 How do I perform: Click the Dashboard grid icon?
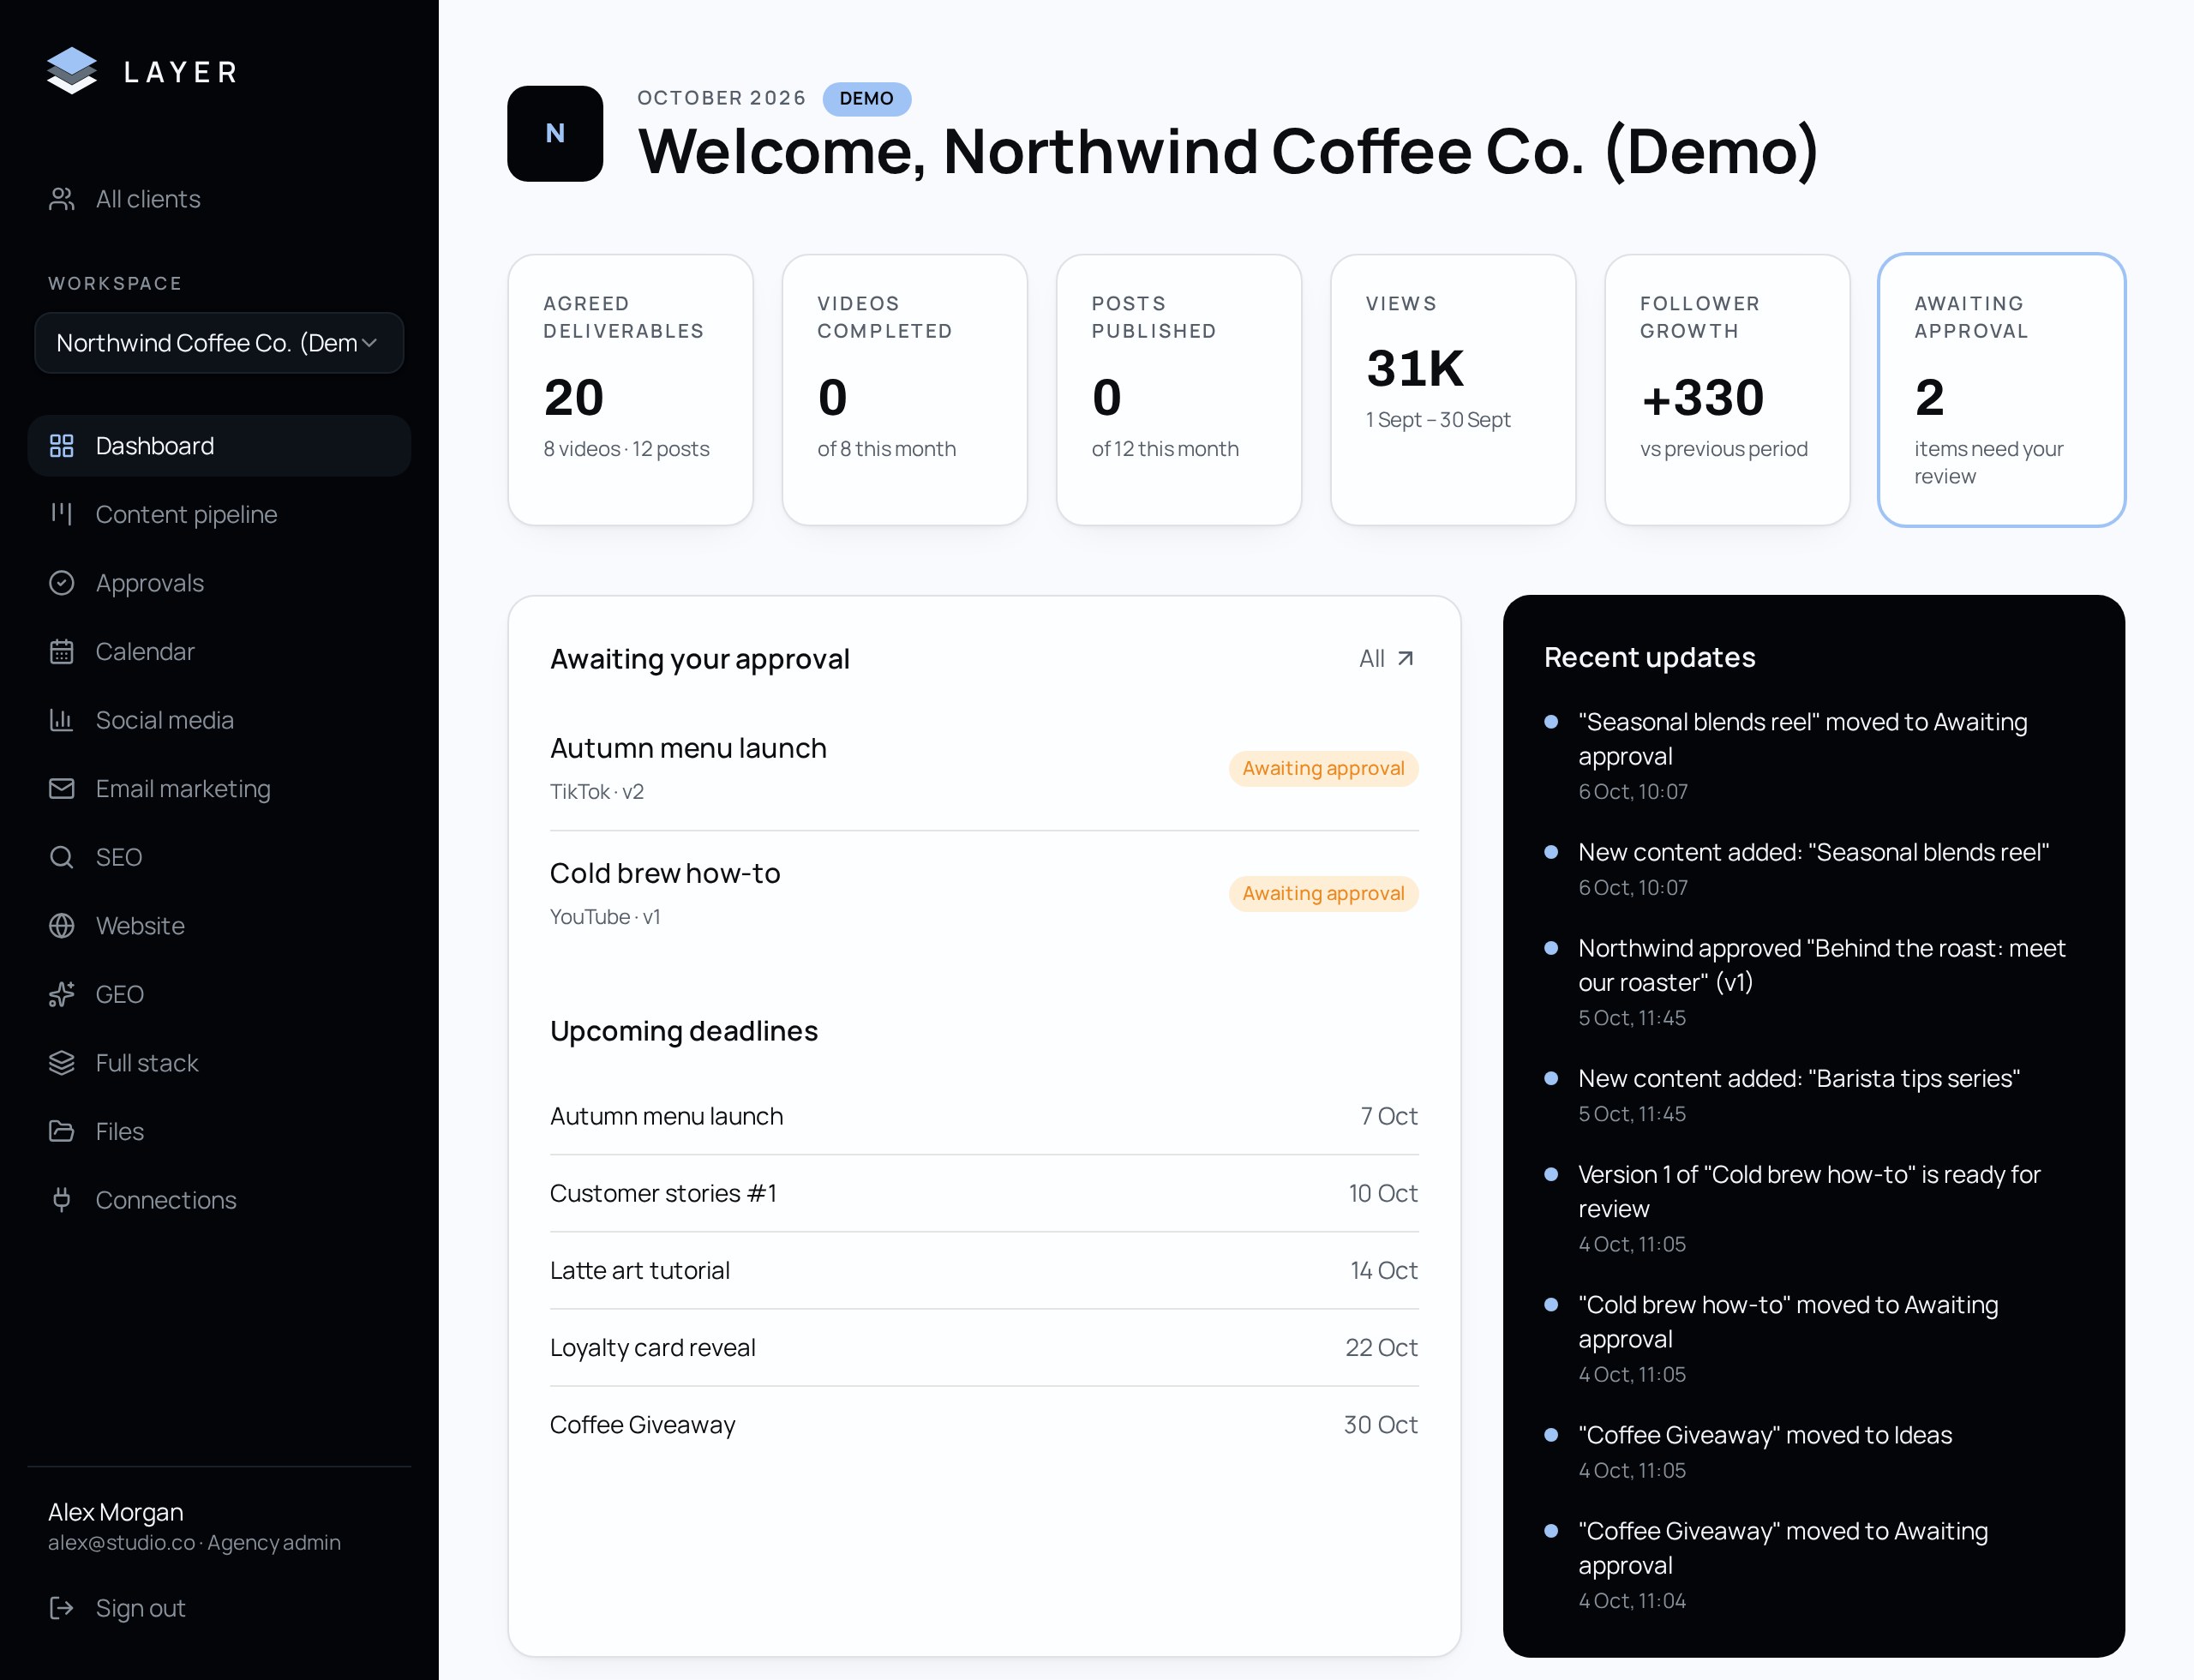62,446
